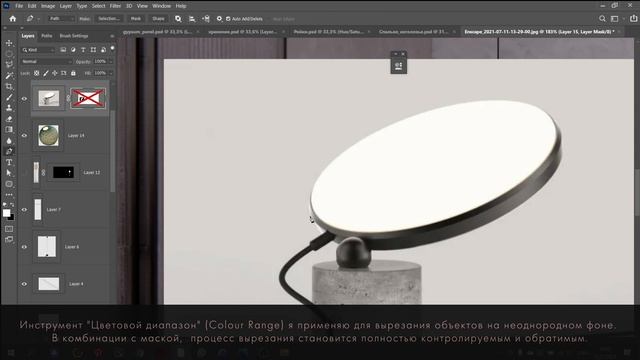Click the floating panel's properties icon
The height and width of the screenshot is (360, 640).
(398, 66)
